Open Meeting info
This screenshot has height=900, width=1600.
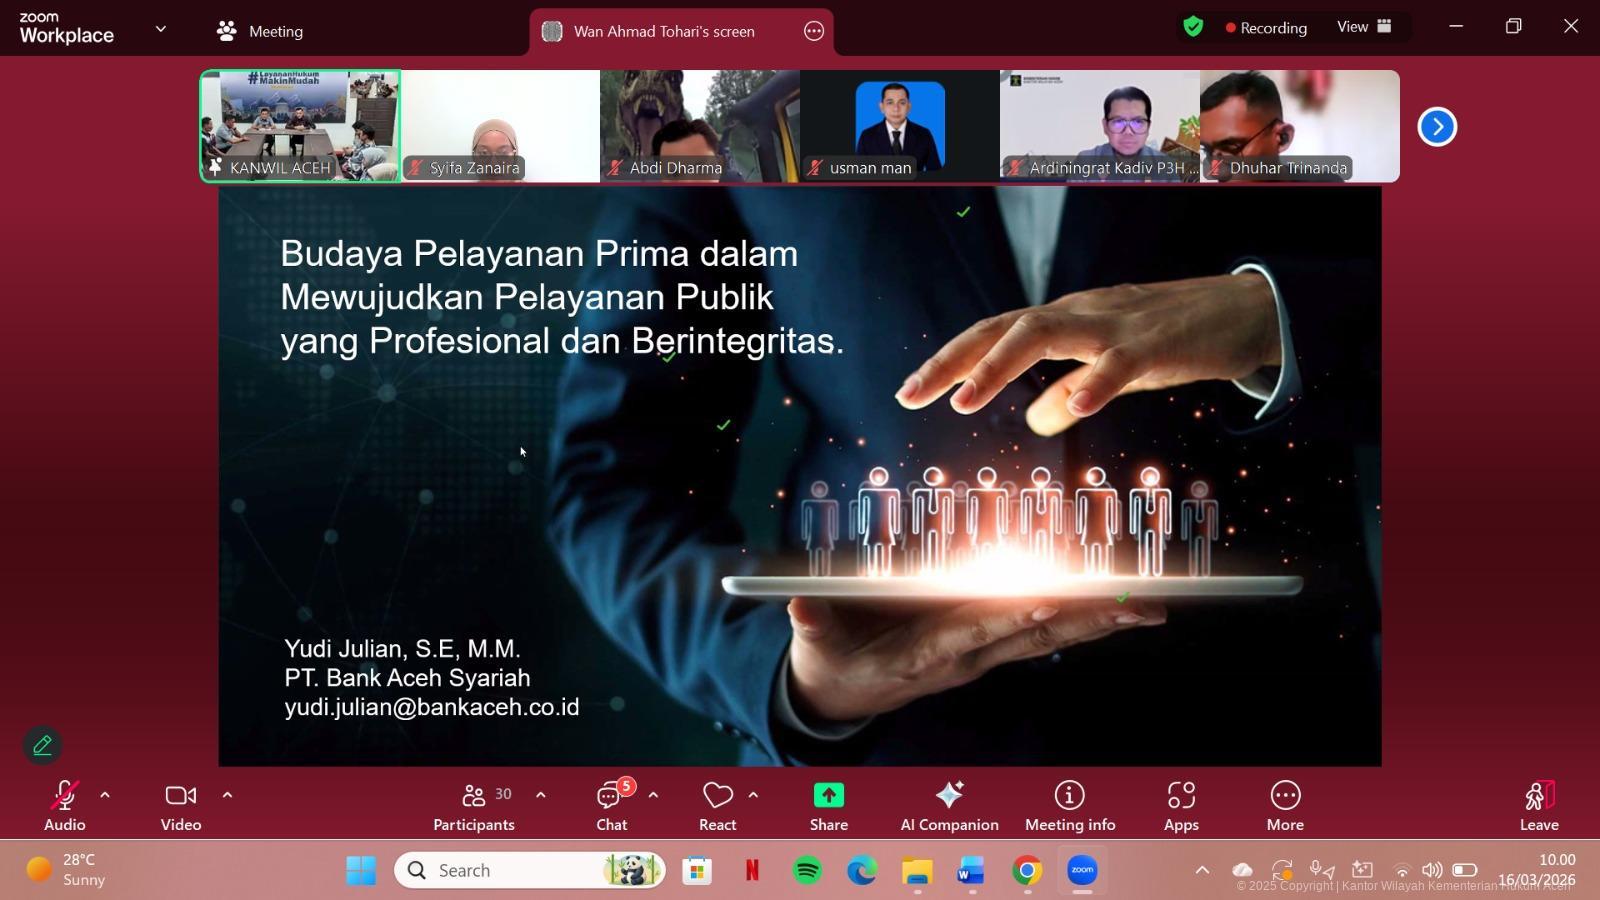(x=1069, y=804)
